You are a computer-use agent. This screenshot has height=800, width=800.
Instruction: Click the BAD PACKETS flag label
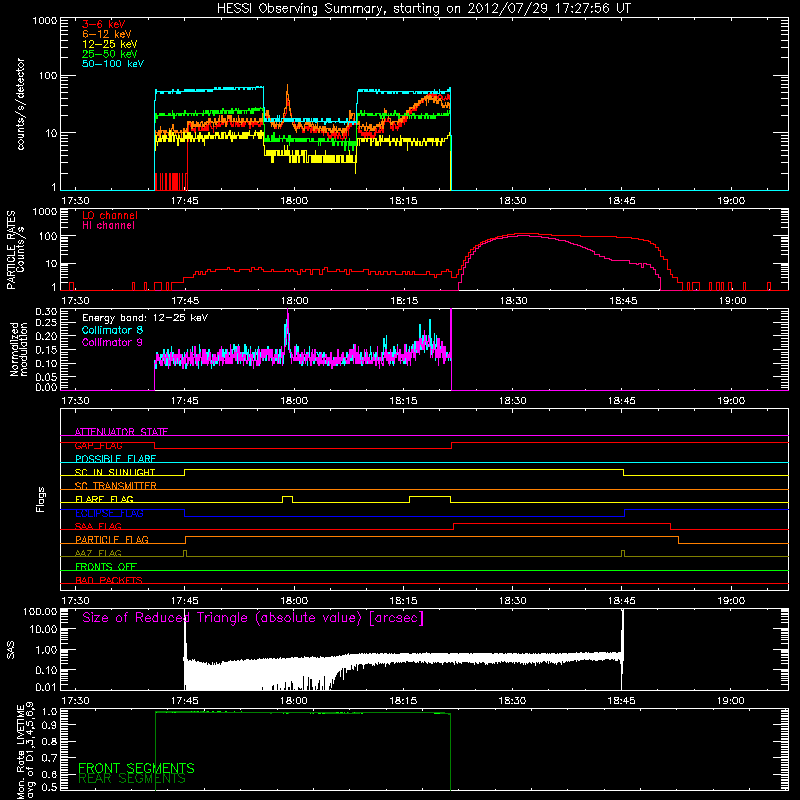point(108,580)
